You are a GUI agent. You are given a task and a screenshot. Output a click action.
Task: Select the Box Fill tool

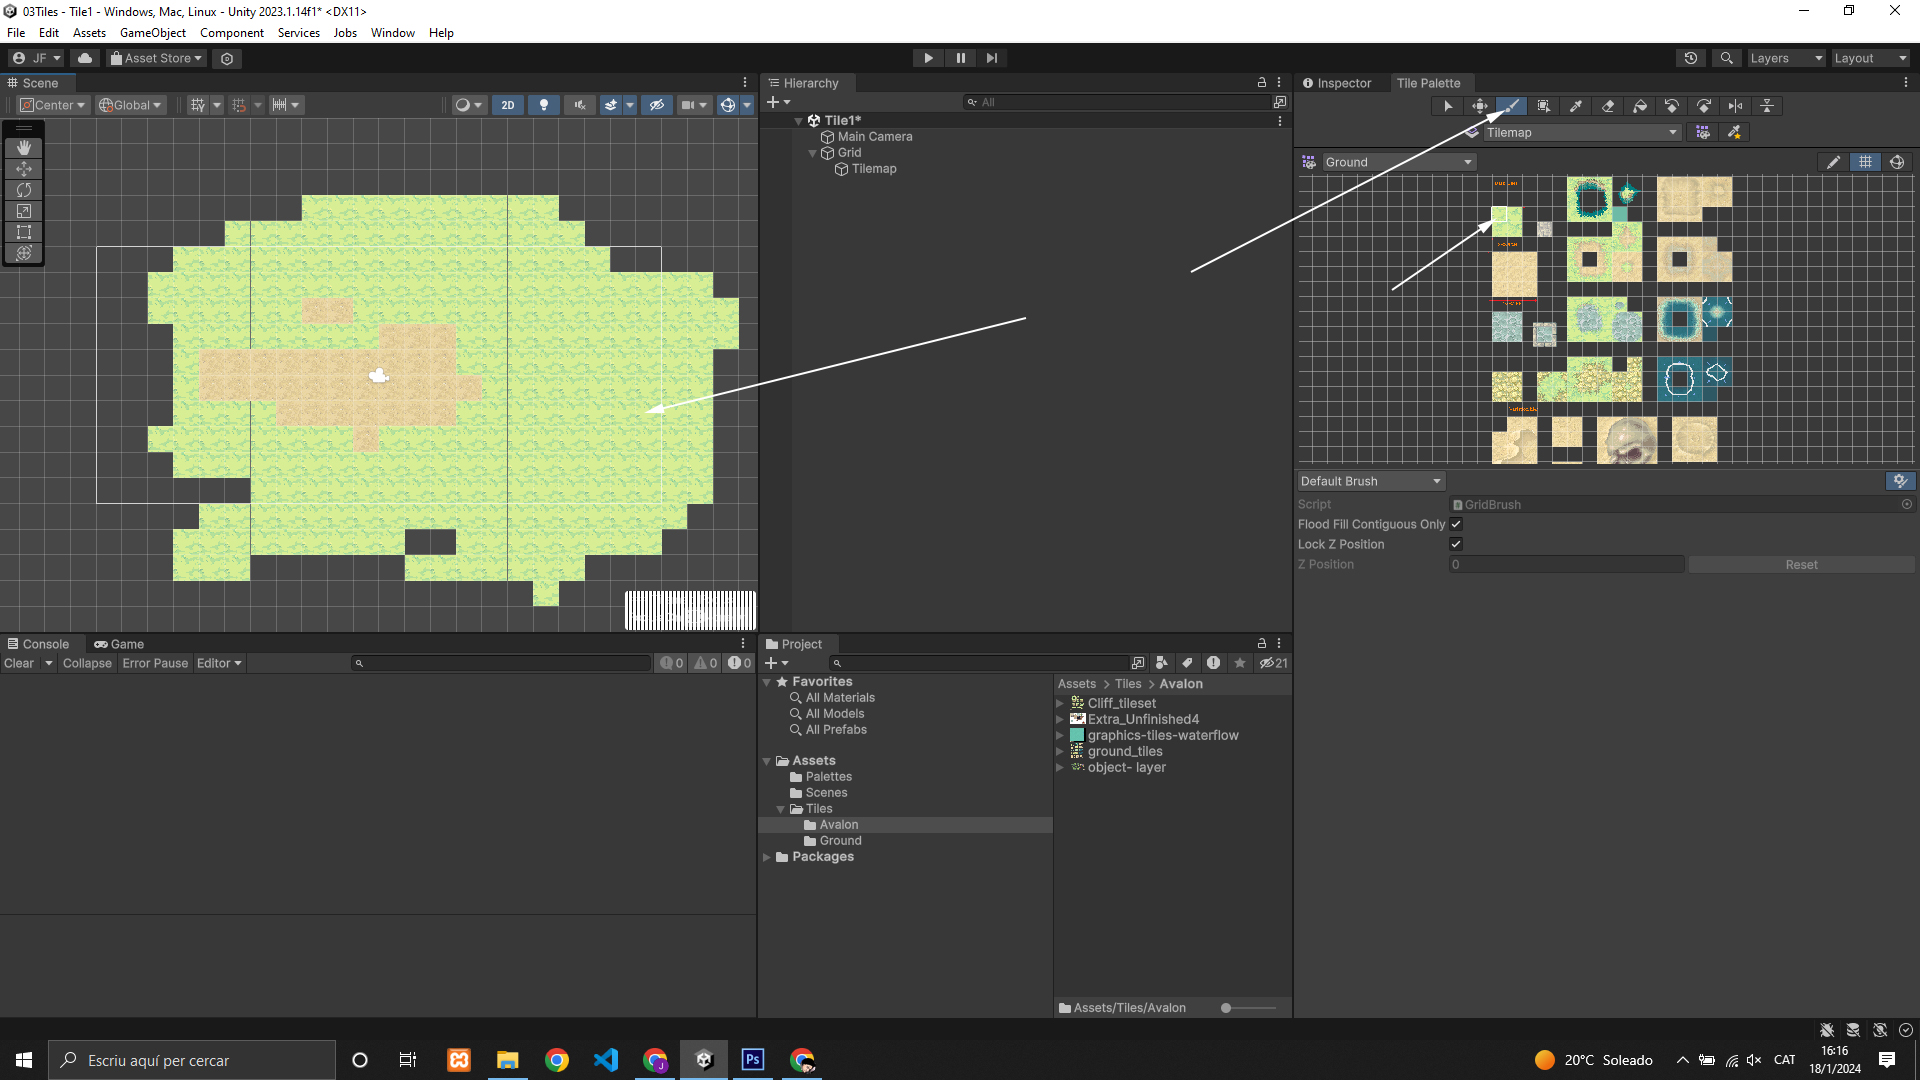click(1544, 106)
